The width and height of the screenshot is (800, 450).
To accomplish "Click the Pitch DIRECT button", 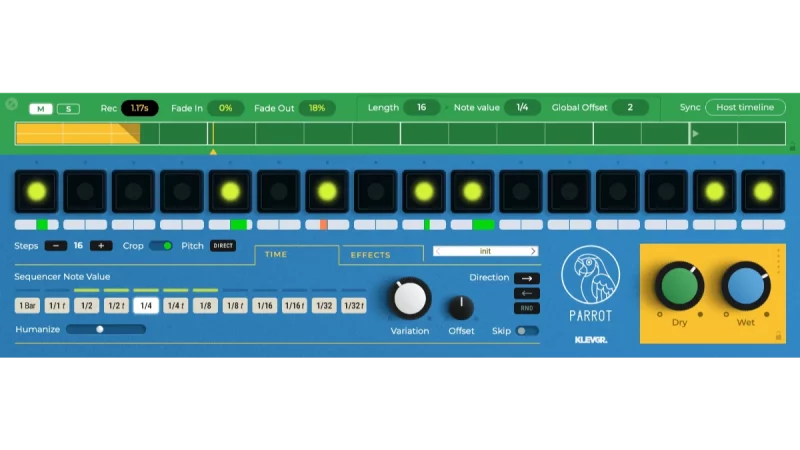I will coord(223,246).
